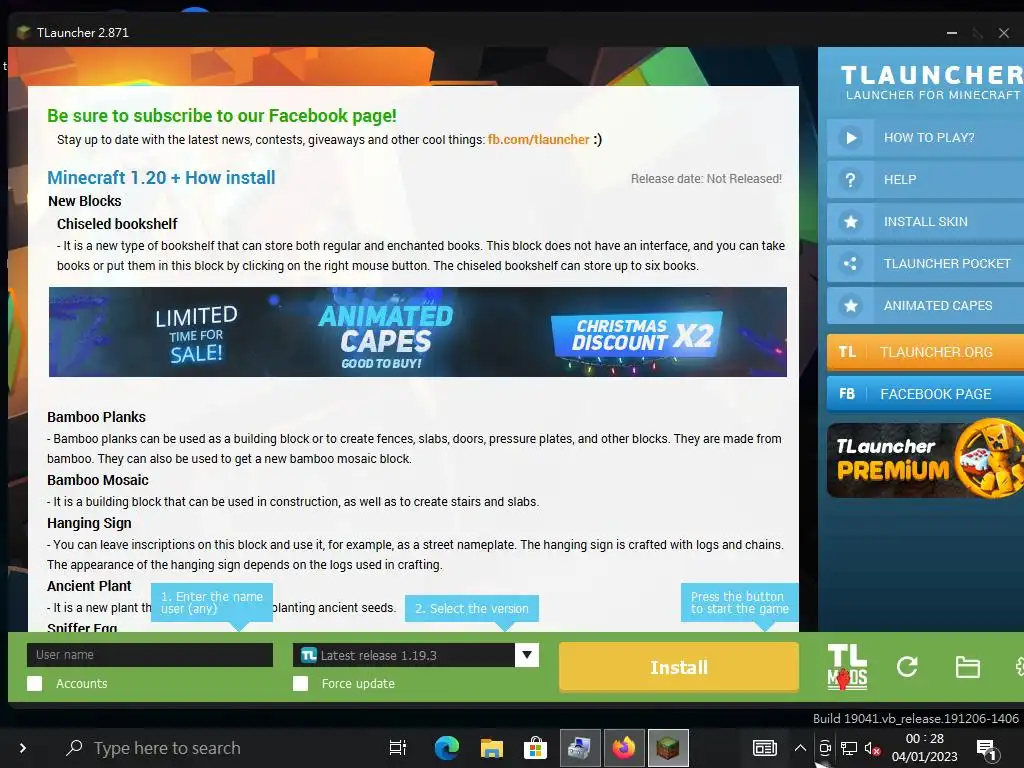Open Task View on taskbar
The width and height of the screenshot is (1024, 768).
(398, 748)
